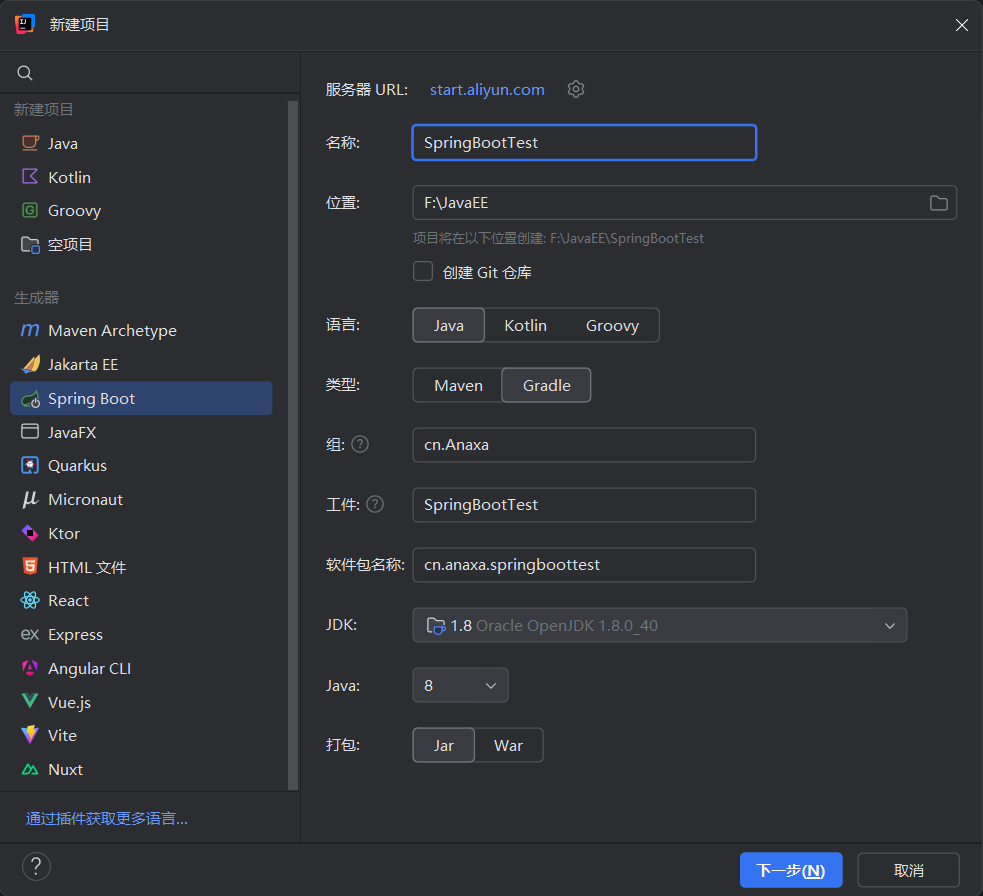Screen dimensions: 983x896
Task: Open the JDK 1.8 dropdown
Action: tap(660, 625)
